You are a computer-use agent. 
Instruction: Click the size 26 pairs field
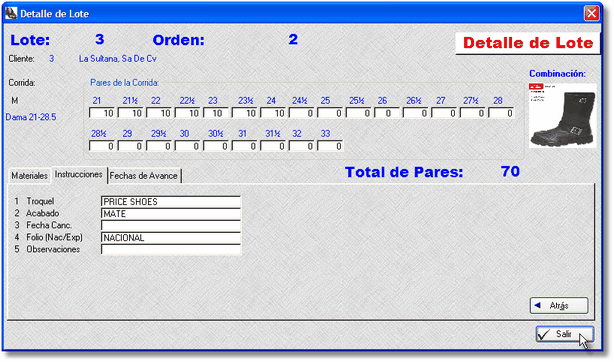387,113
